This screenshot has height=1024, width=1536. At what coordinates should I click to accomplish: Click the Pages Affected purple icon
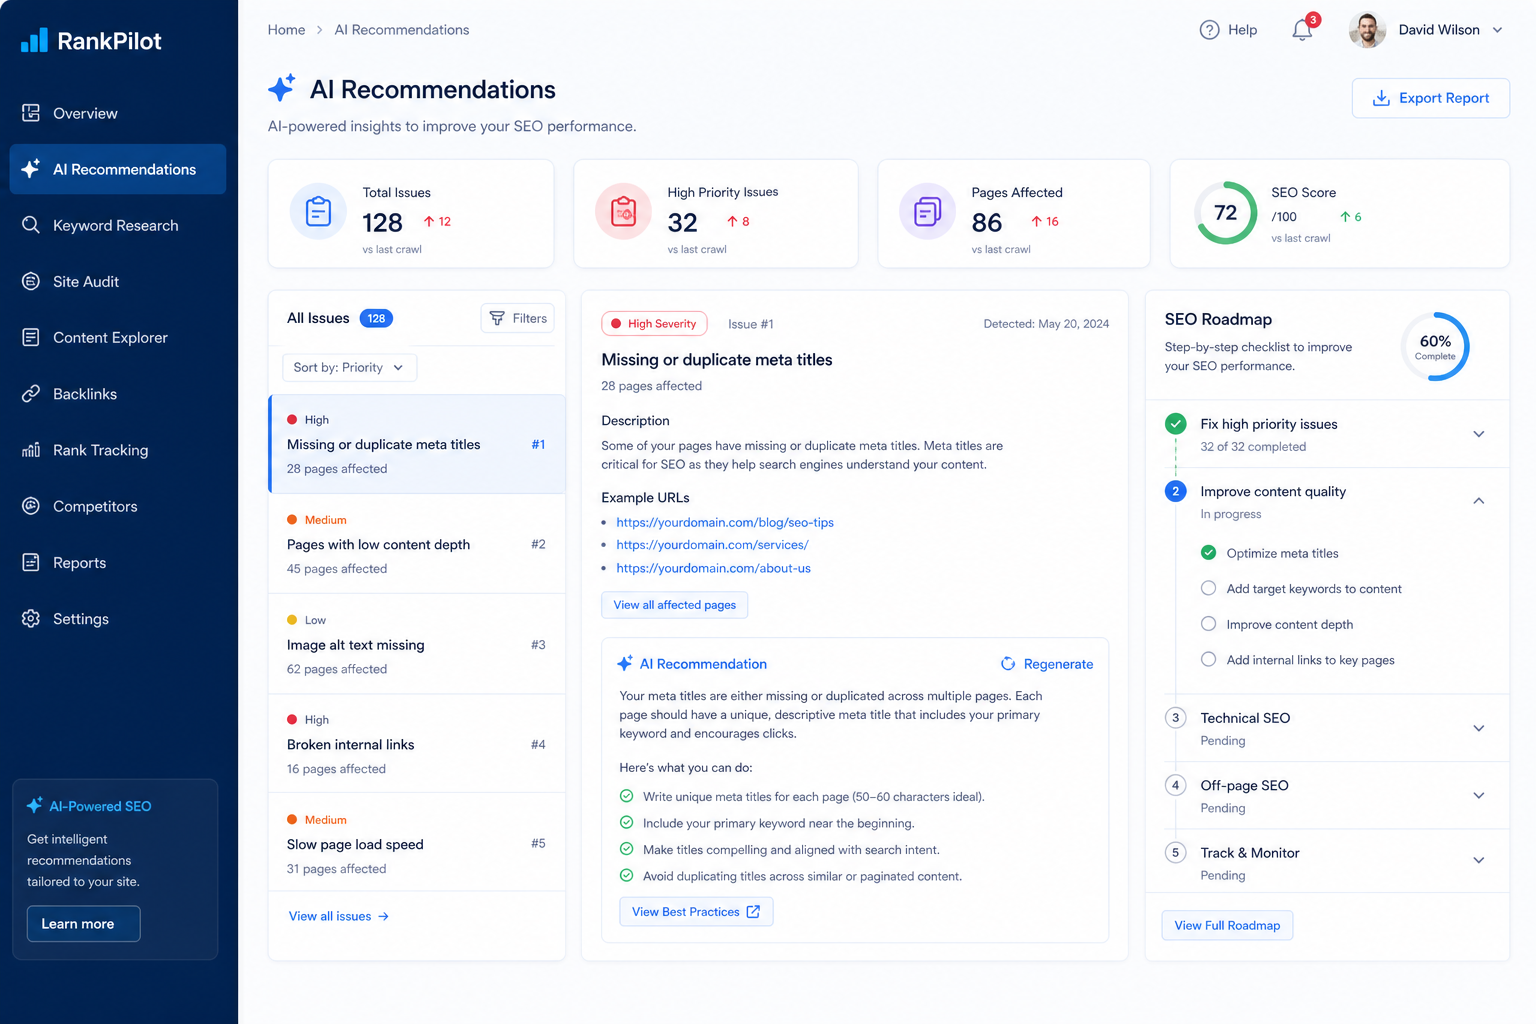pos(928,212)
